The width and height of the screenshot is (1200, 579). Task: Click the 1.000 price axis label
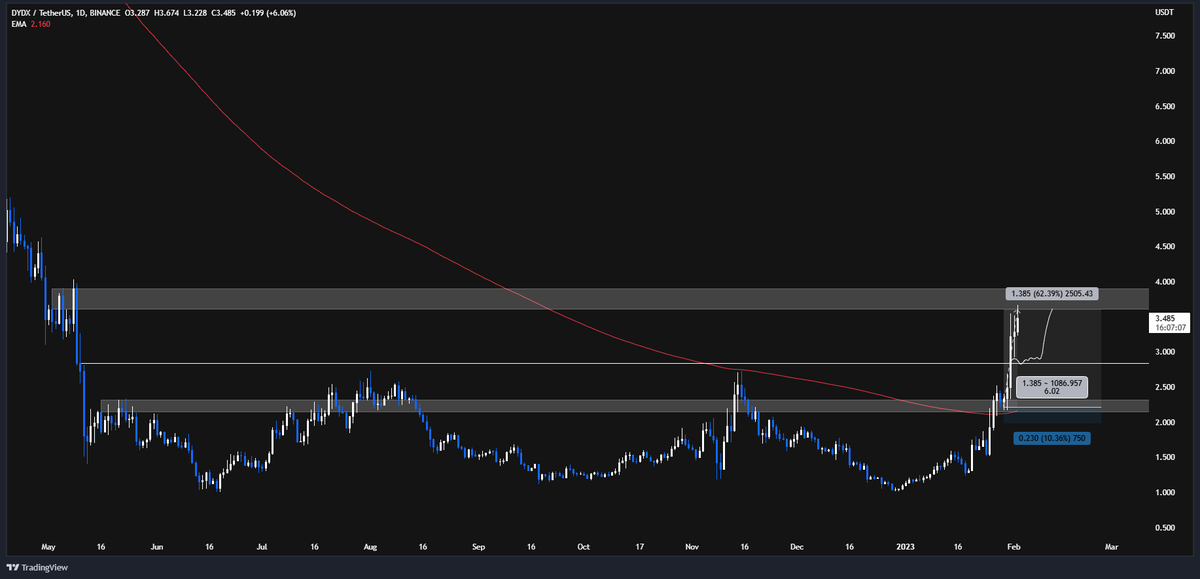point(1163,493)
